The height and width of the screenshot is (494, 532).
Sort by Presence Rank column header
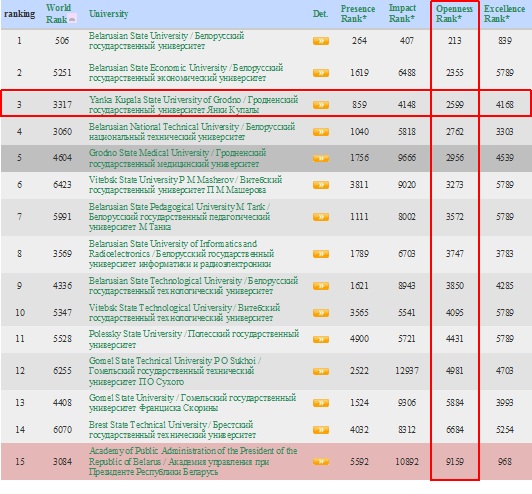[x=358, y=14]
